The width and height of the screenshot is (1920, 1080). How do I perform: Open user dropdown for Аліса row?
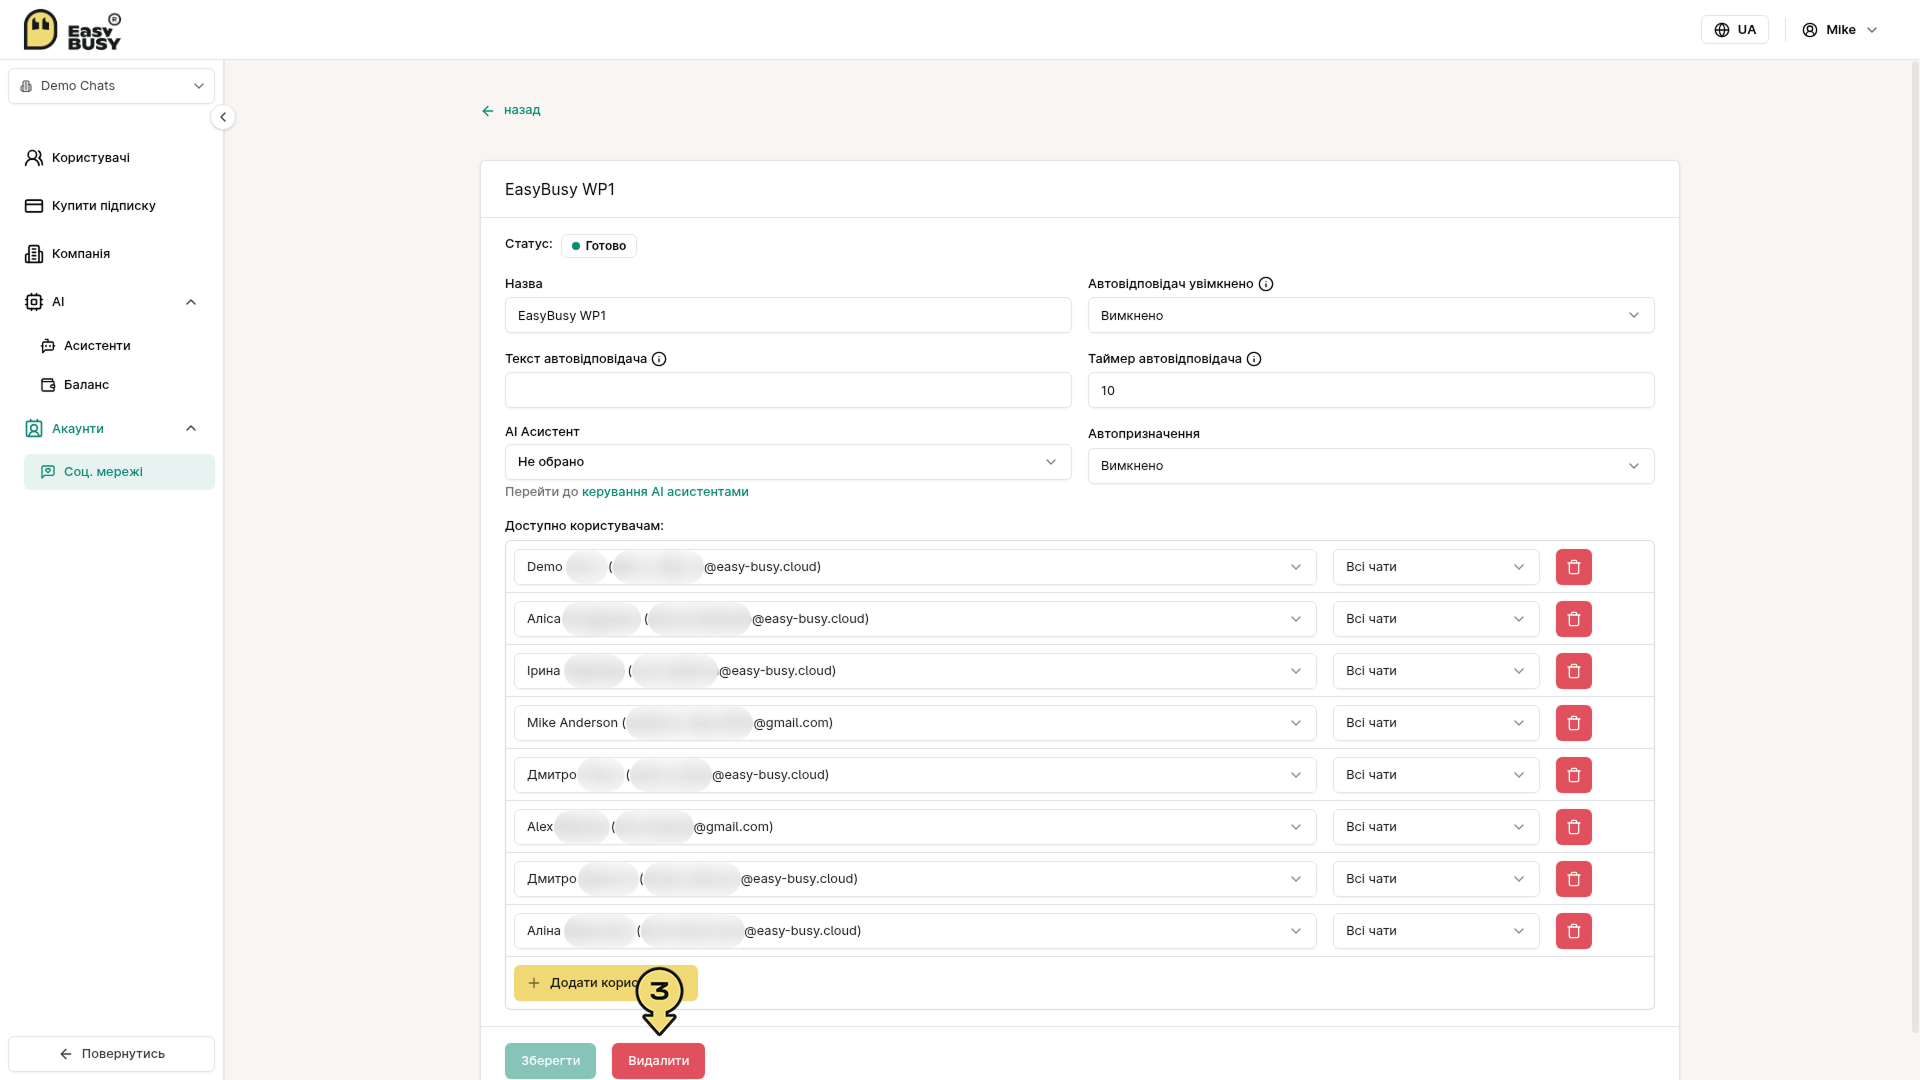coord(915,619)
